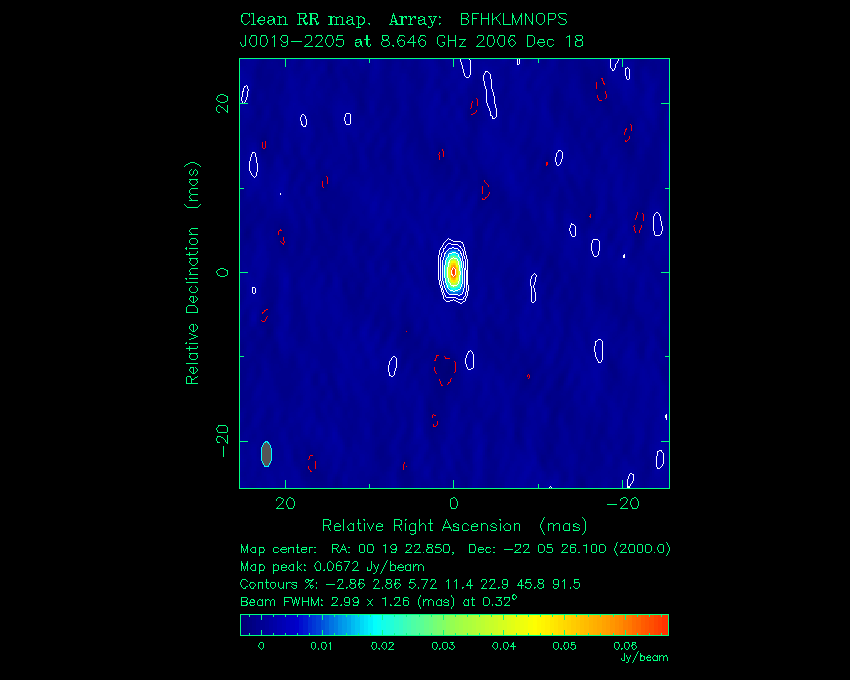Click the "0.06" color bar tick label
The width and height of the screenshot is (850, 680).
pyautogui.click(x=624, y=646)
